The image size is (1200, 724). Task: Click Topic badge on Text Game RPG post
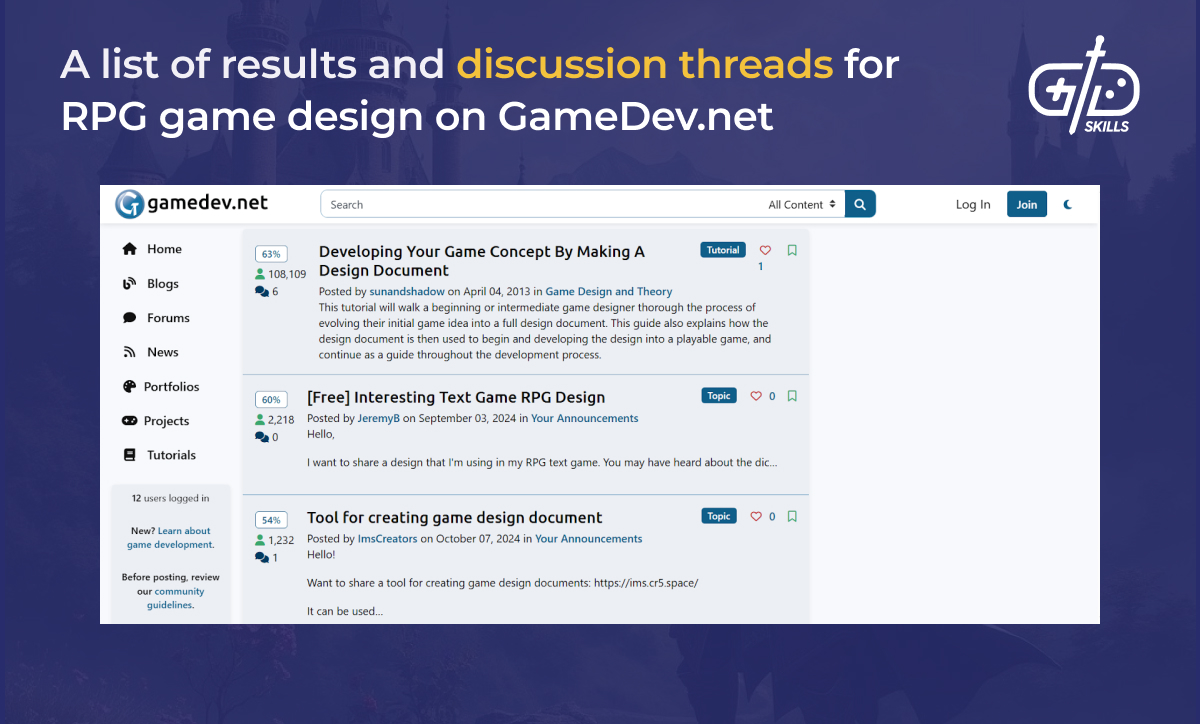pyautogui.click(x=719, y=396)
